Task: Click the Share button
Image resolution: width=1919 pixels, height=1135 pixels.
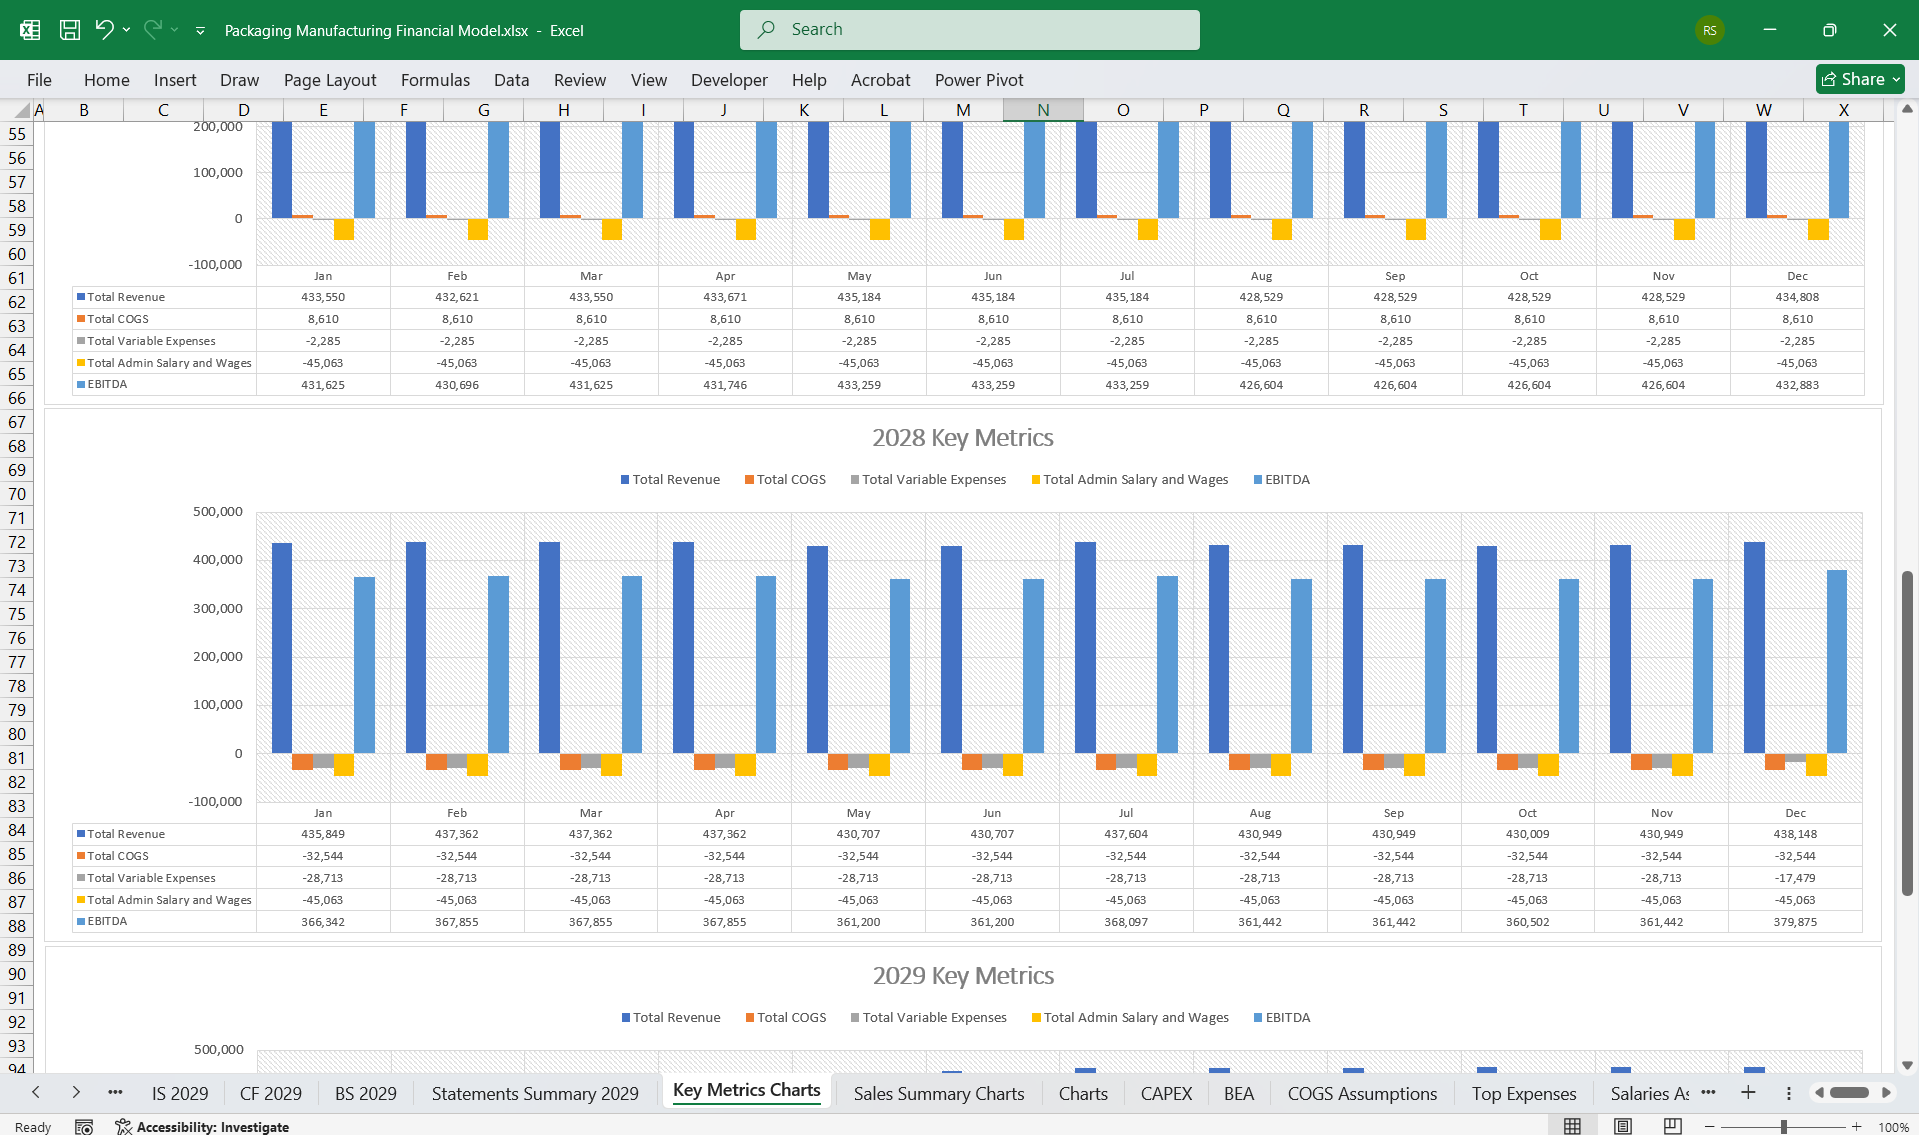Action: coord(1859,79)
